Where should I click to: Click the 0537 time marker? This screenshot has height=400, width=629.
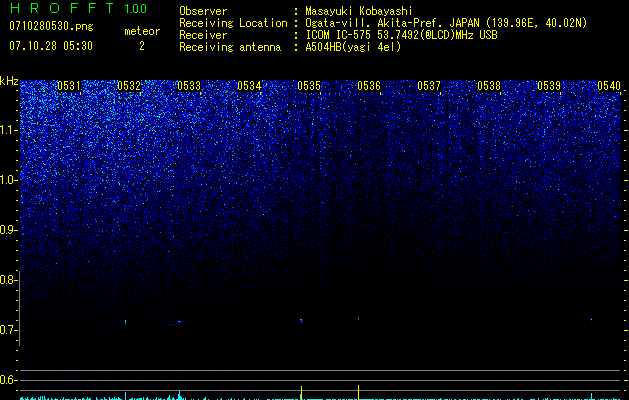point(429,86)
